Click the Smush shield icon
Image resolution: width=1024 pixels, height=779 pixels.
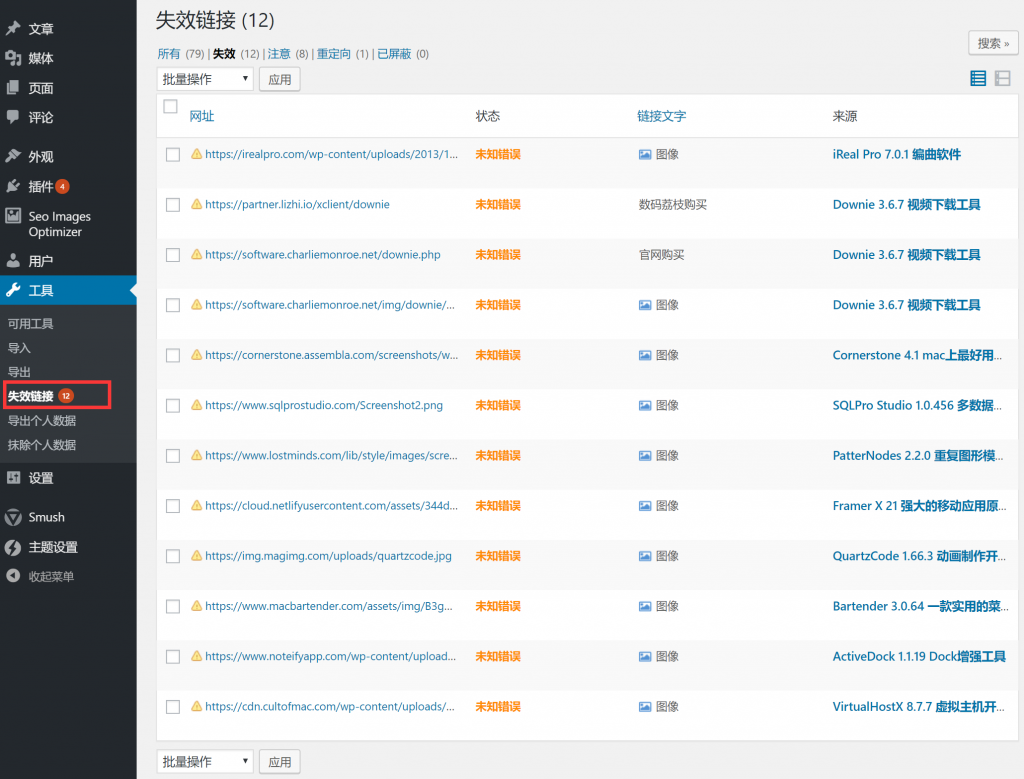[13, 517]
